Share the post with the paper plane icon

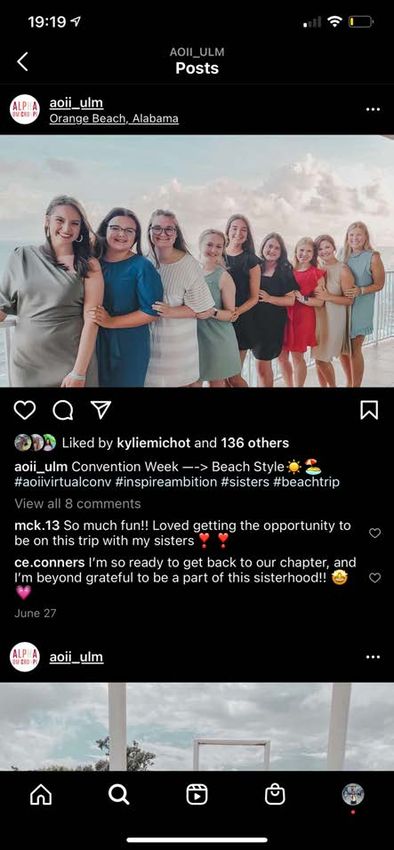click(x=101, y=410)
